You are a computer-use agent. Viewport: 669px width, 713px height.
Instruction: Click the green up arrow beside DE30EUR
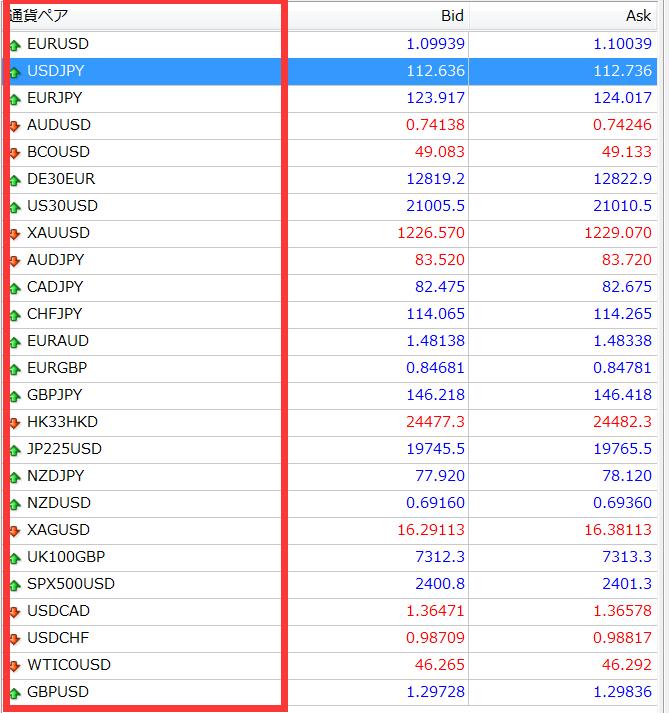click(x=15, y=180)
